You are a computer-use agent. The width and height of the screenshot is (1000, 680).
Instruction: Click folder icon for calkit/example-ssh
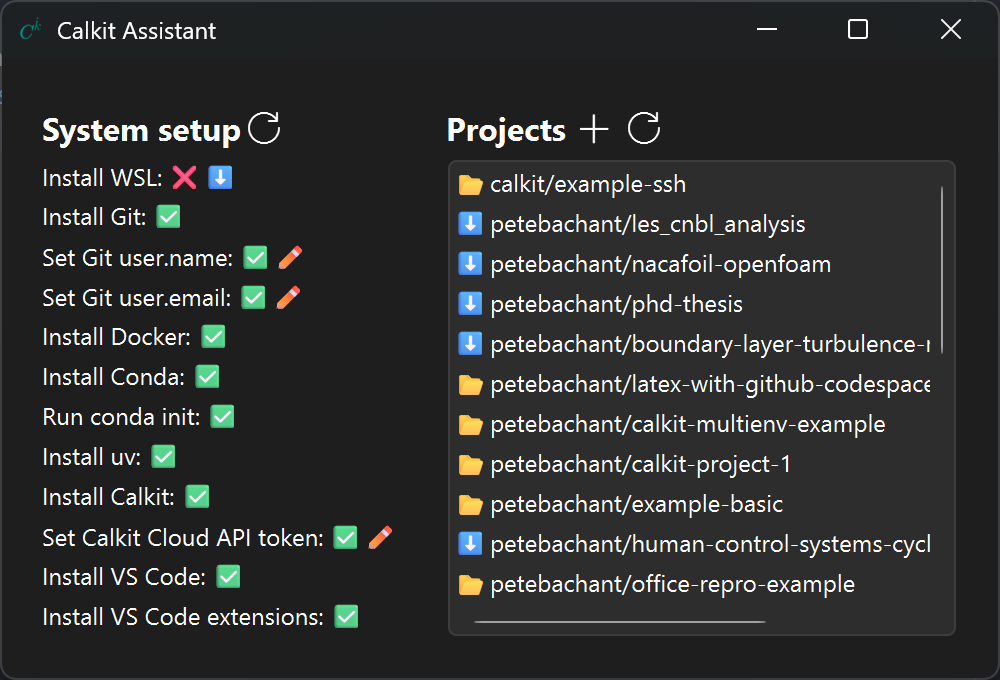470,184
